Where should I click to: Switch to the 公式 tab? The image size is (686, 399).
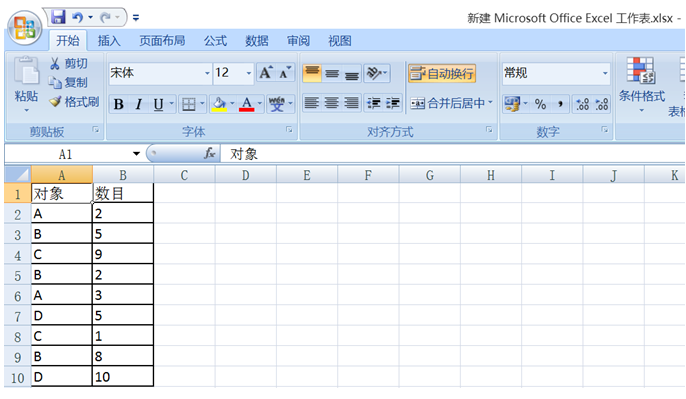point(215,41)
